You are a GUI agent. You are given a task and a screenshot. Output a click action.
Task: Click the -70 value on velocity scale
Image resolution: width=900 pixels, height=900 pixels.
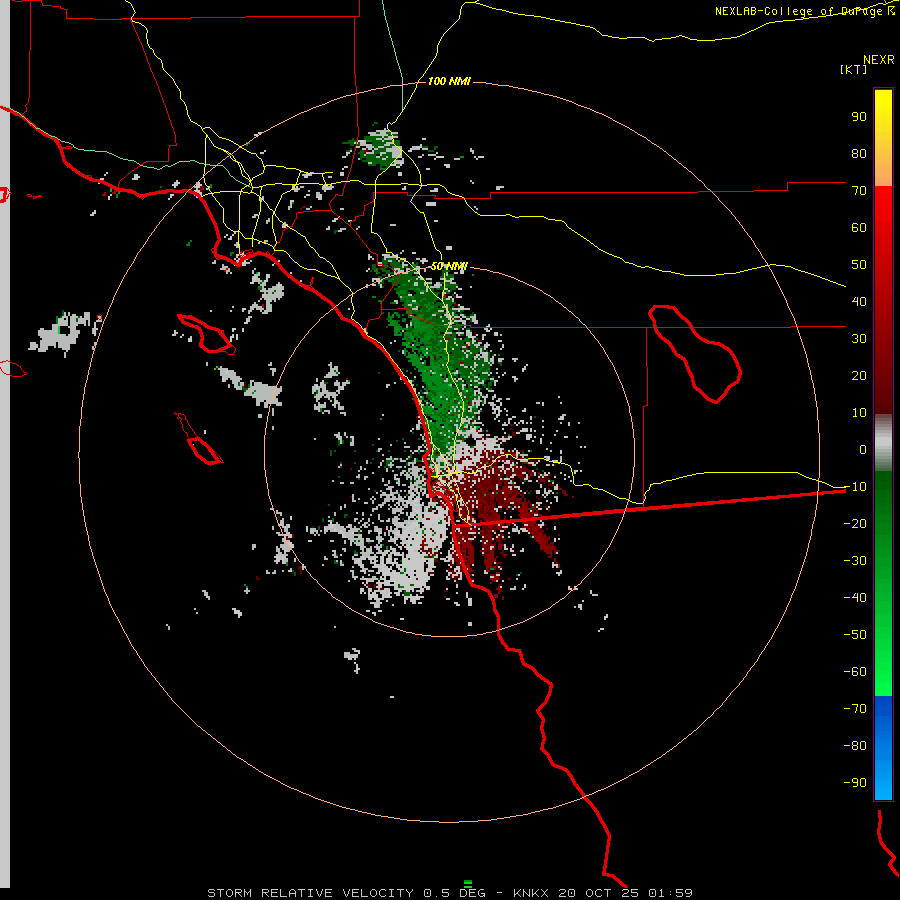[855, 709]
